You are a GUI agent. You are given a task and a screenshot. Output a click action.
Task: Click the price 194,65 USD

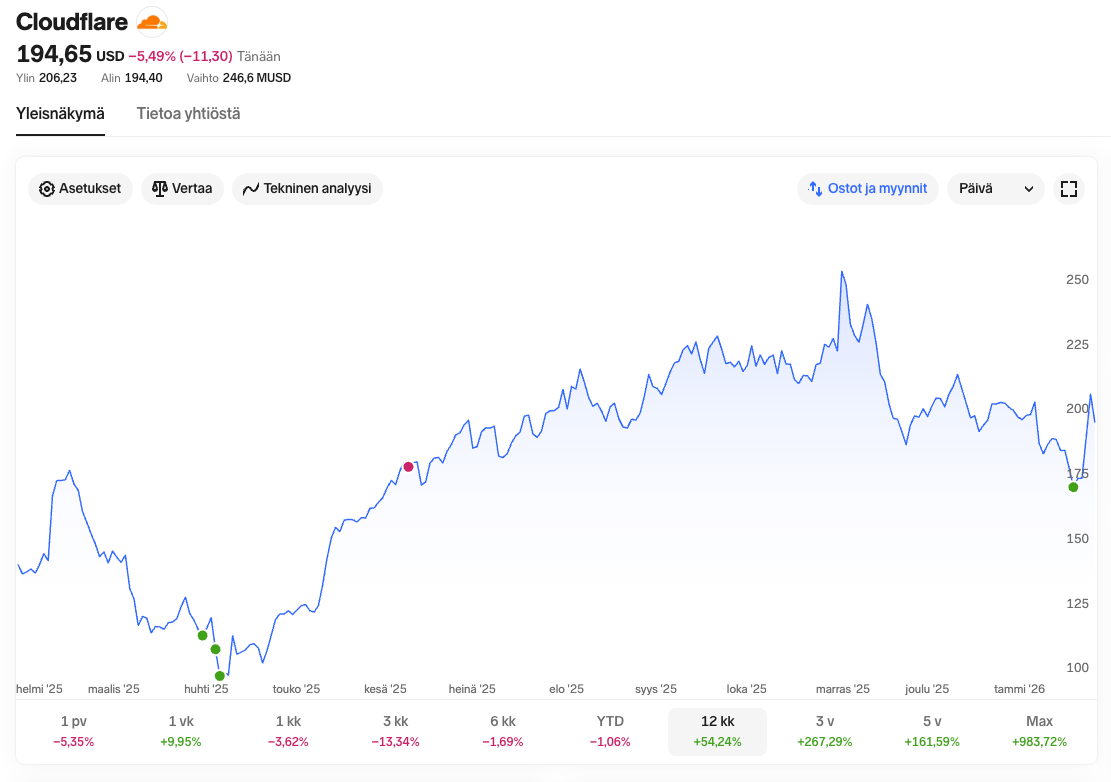tap(70, 55)
